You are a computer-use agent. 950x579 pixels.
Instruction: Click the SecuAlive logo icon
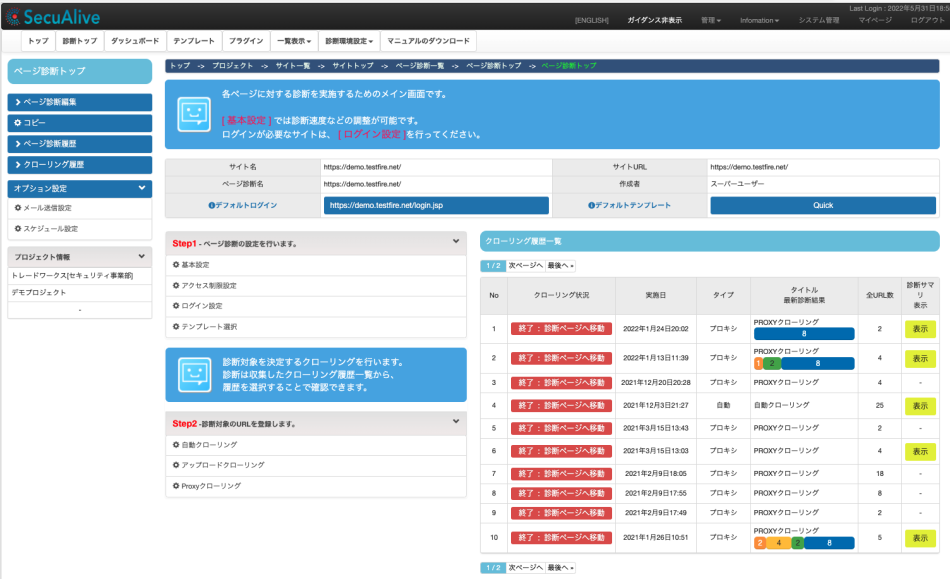click(13, 17)
